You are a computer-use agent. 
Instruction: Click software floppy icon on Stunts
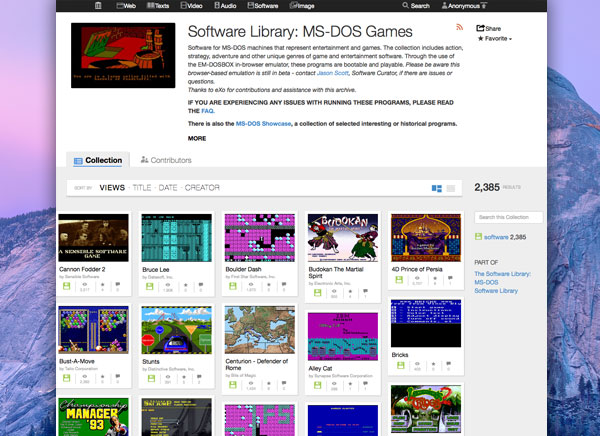151,378
